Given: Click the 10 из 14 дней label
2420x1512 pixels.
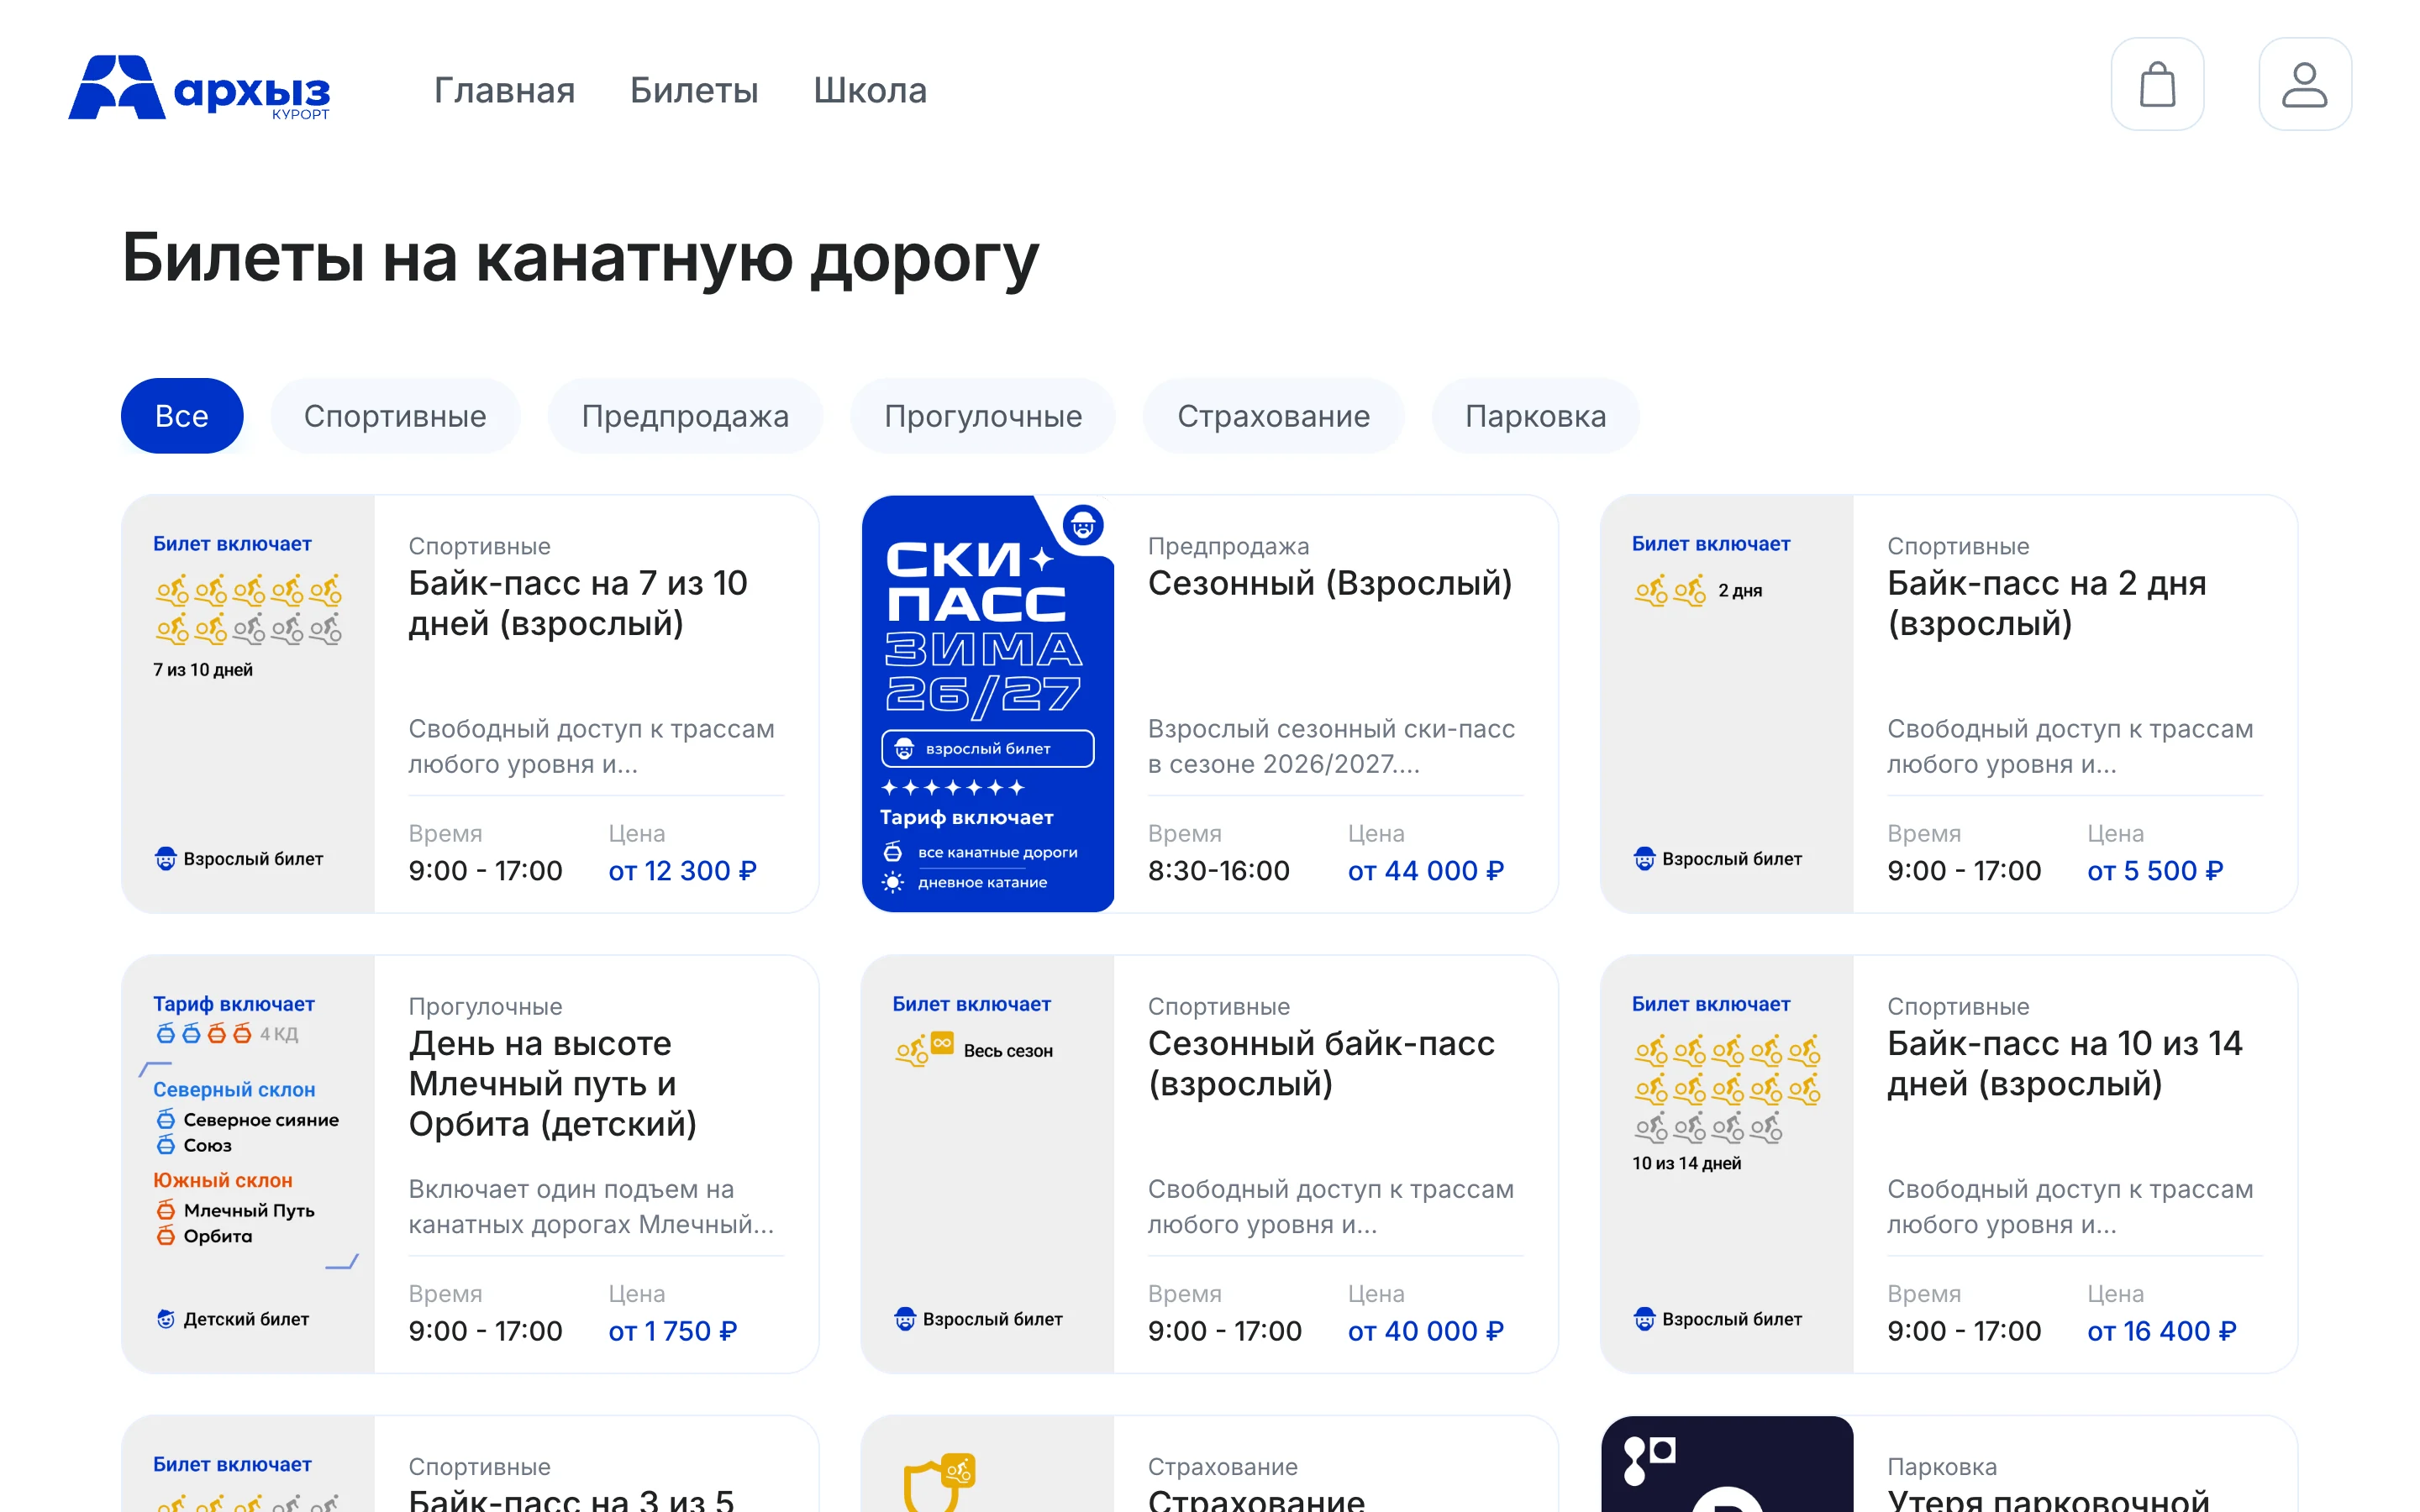Looking at the screenshot, I should pyautogui.click(x=1687, y=1163).
